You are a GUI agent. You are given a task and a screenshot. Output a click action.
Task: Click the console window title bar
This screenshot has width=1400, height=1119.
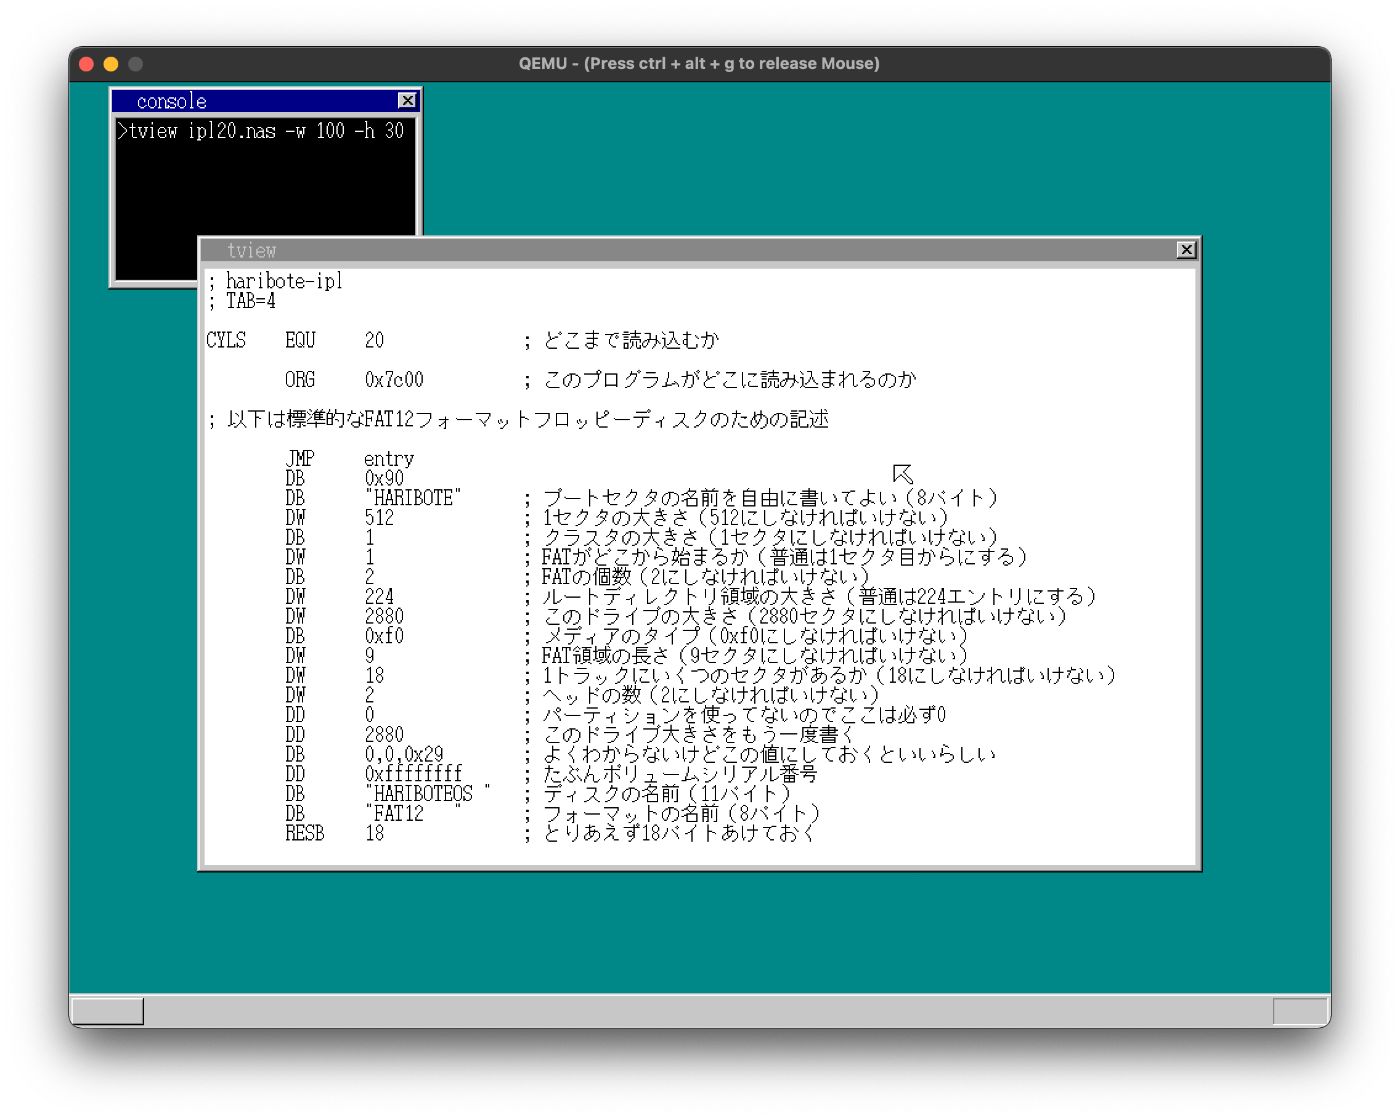pos(265,101)
